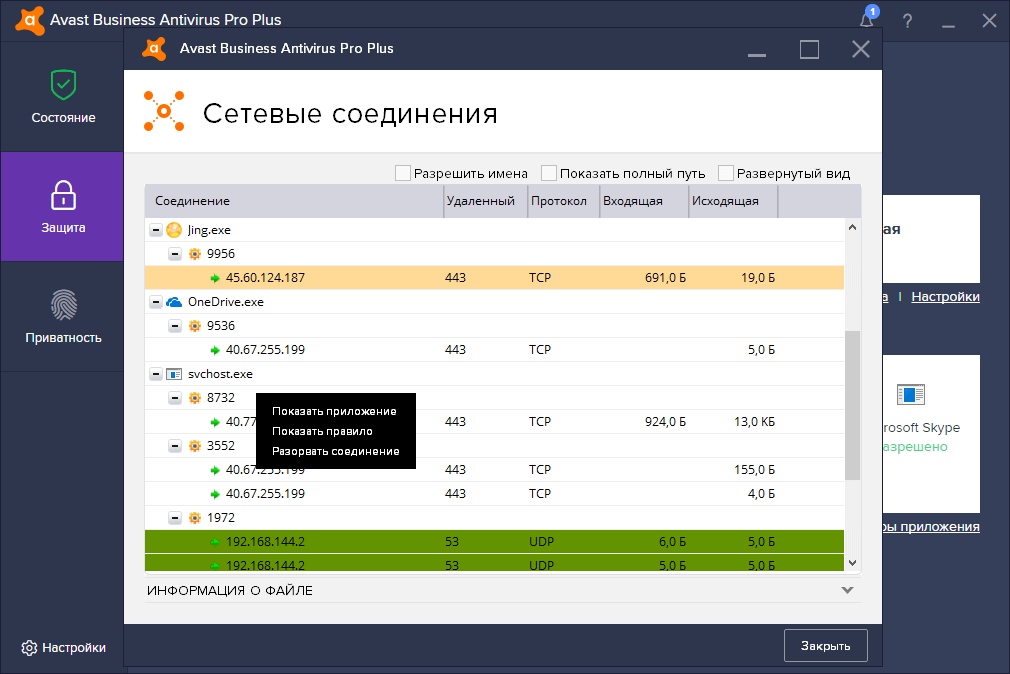This screenshot has height=674, width=1010.
Task: Sort by the Входящая column header
Action: coord(645,201)
